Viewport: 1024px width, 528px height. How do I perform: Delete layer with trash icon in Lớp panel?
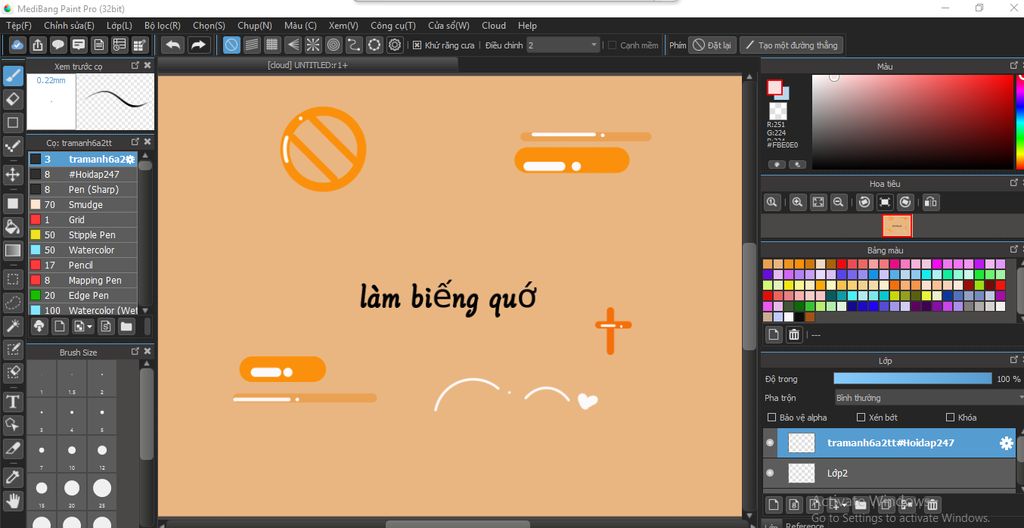tap(932, 504)
